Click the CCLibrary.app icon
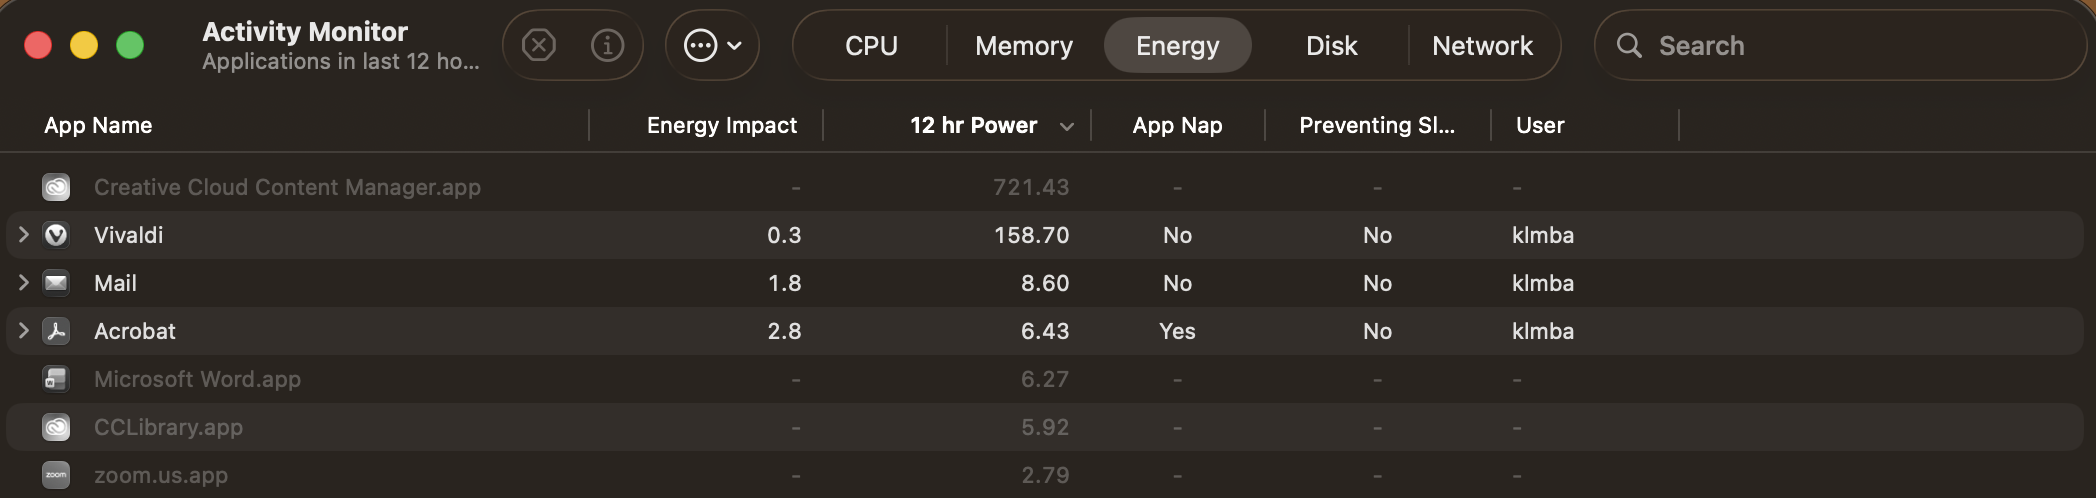Screen dimensions: 2096x498 click(x=56, y=427)
